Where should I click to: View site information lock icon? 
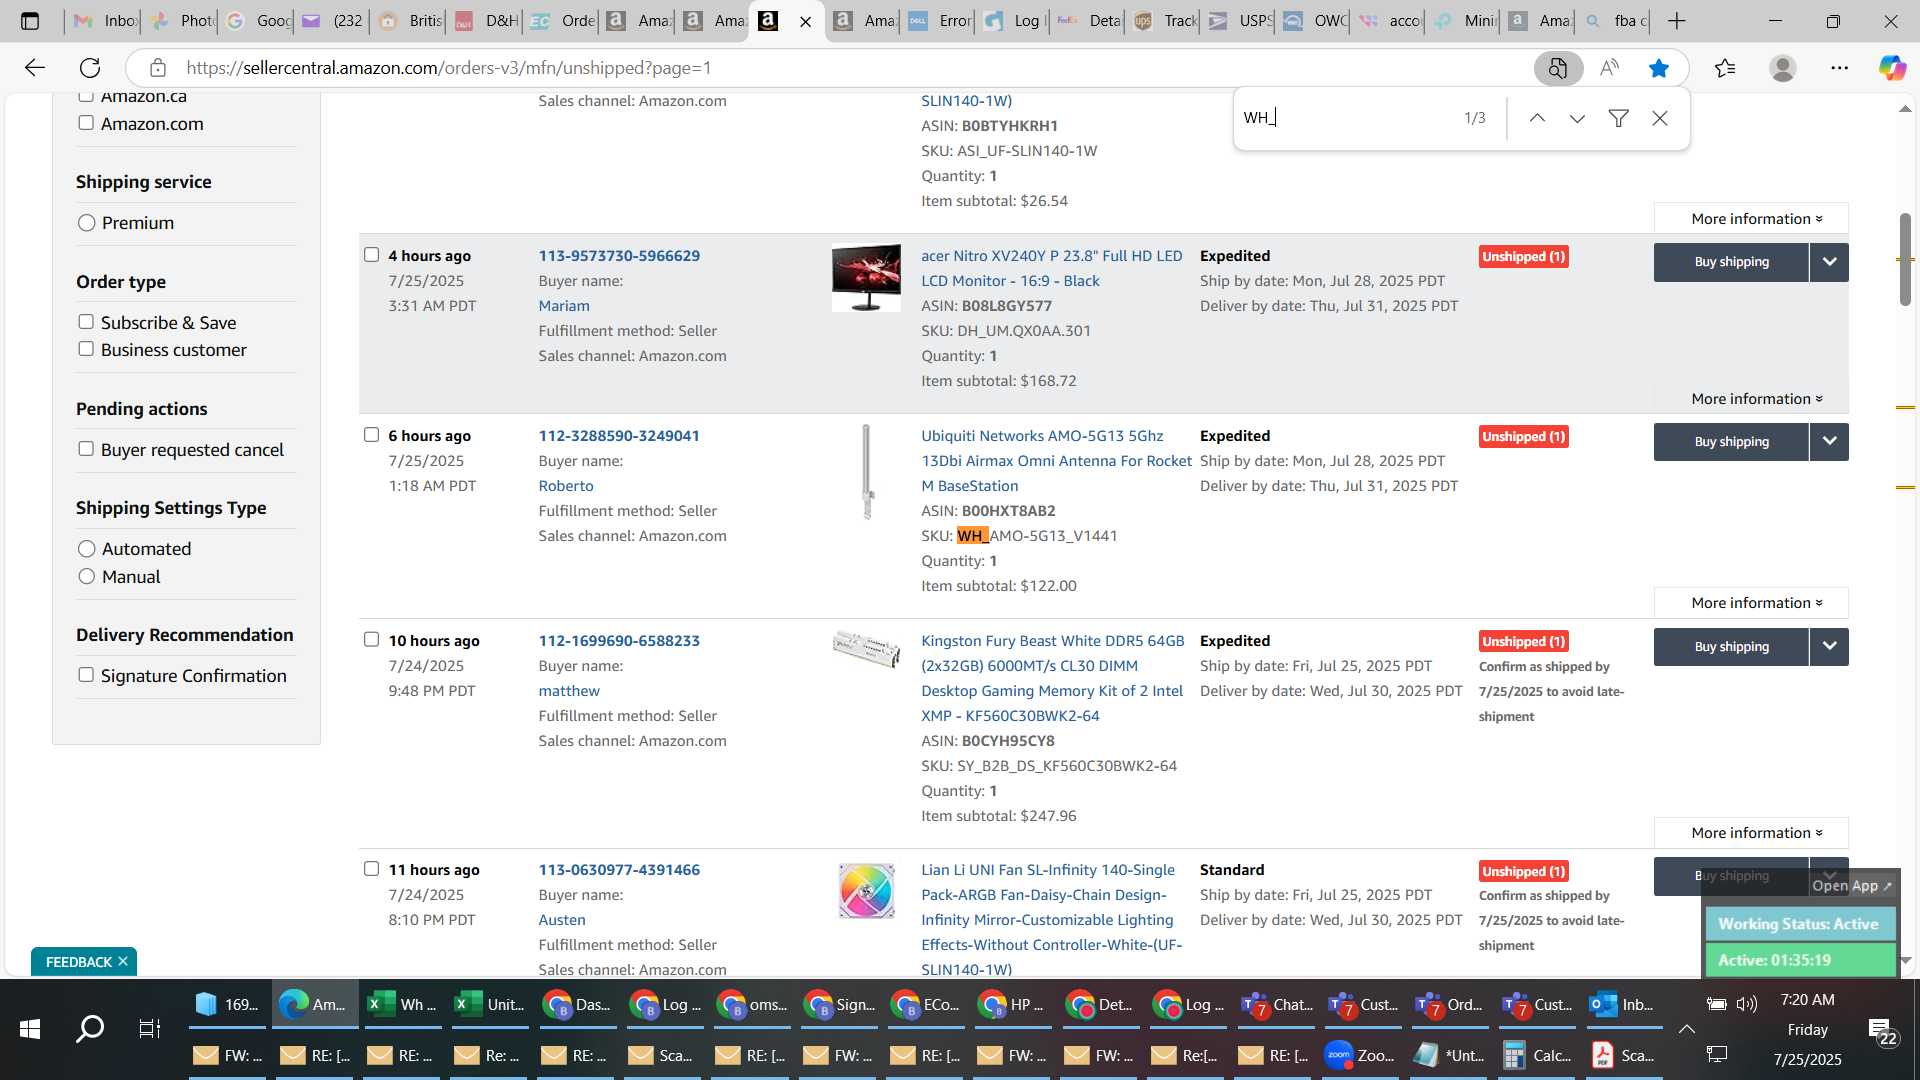(157, 68)
